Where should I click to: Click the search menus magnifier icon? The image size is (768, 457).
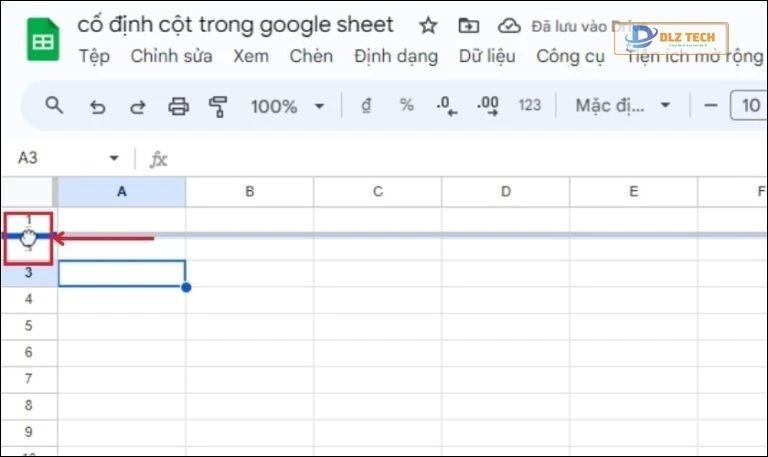point(54,105)
